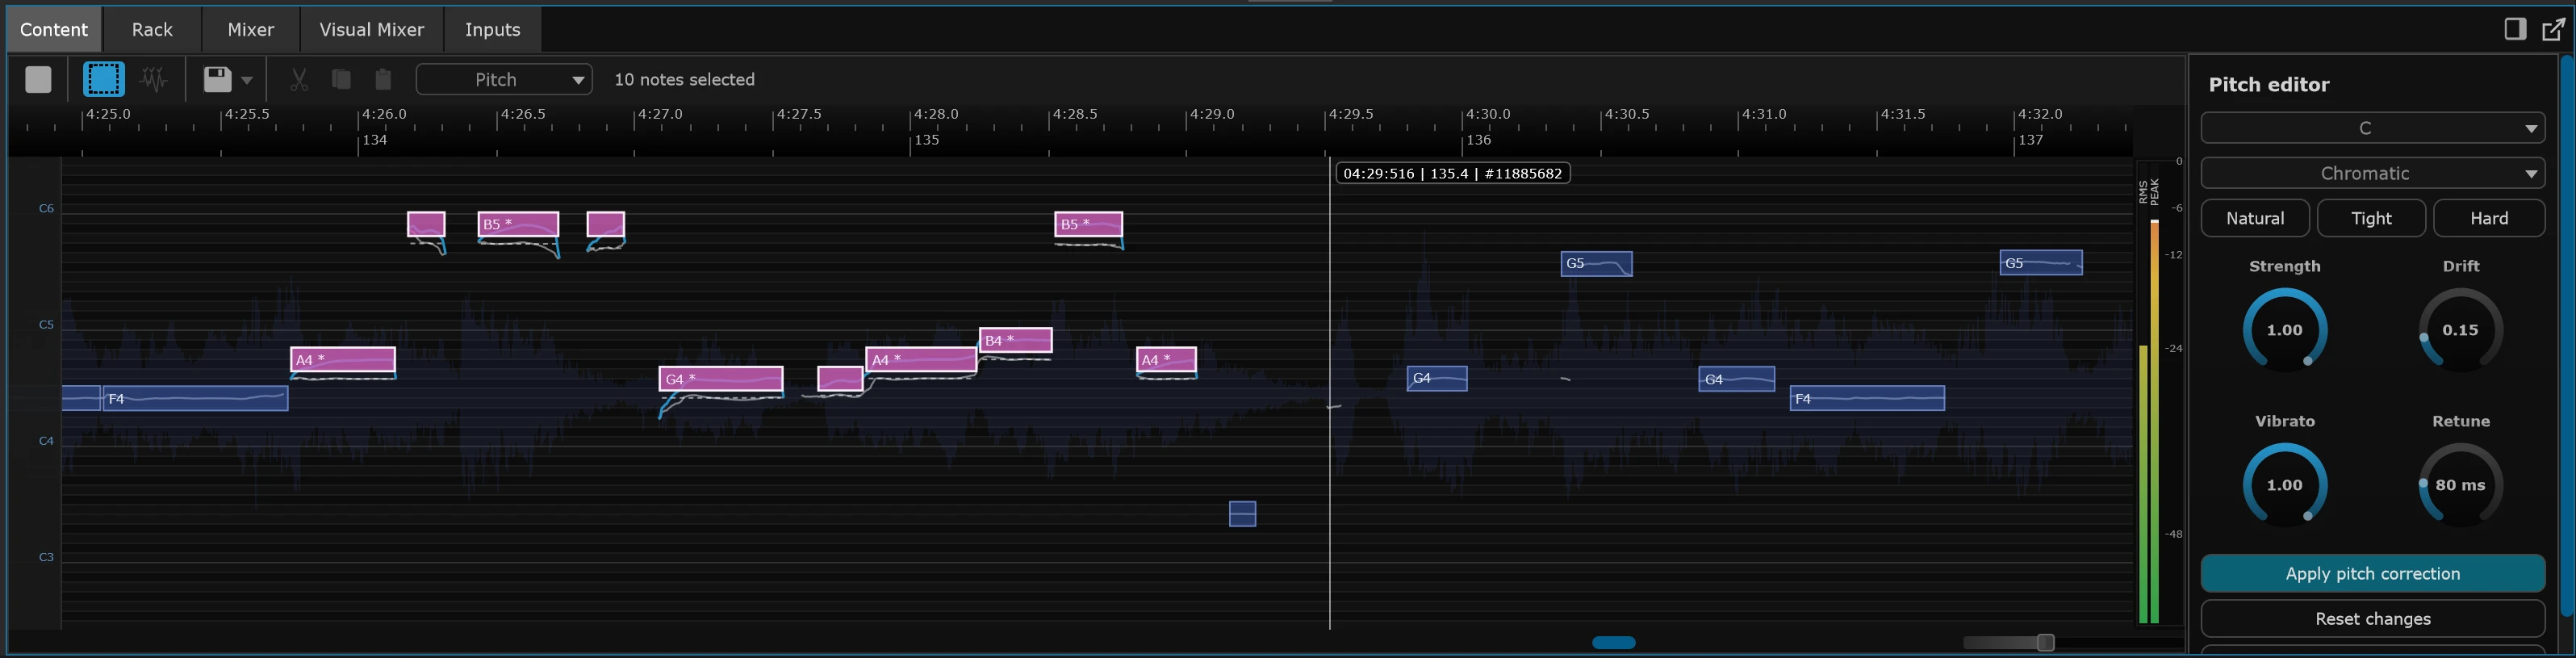Image resolution: width=2576 pixels, height=658 pixels.
Task: Click the Strength knob
Action: coord(2285,330)
